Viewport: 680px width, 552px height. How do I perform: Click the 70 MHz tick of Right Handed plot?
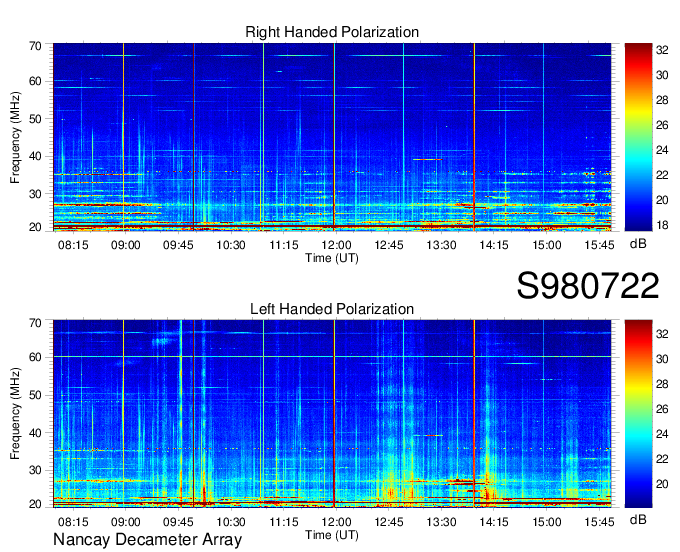[35, 46]
